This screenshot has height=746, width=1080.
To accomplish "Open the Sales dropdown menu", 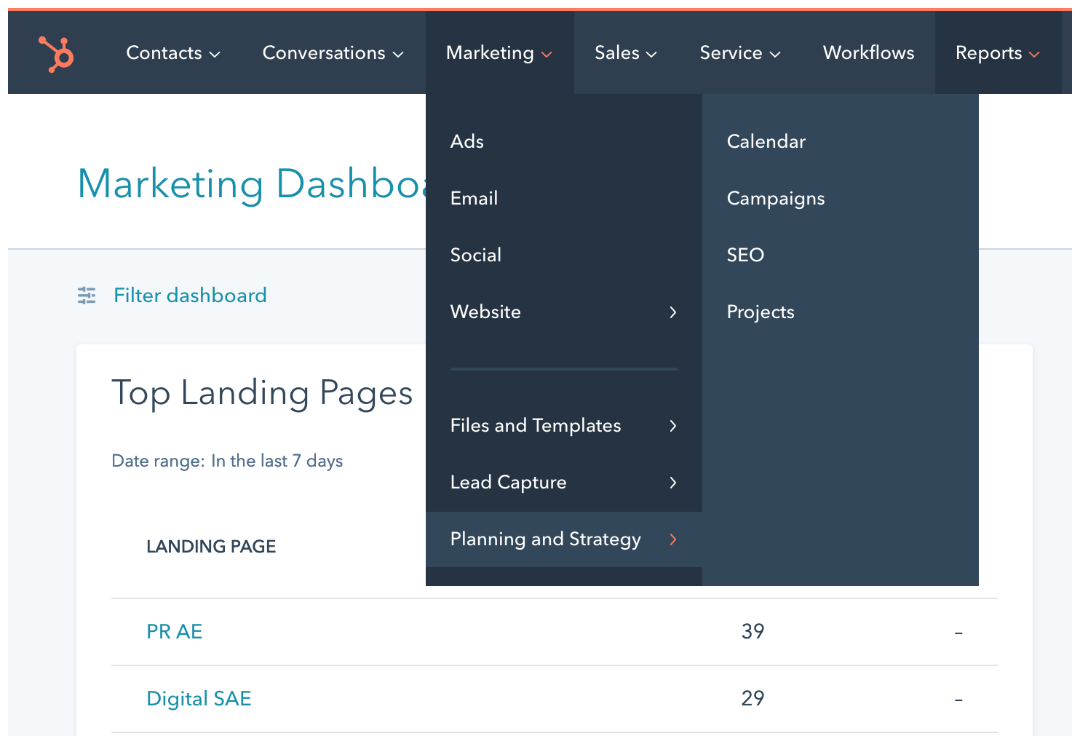I will pos(625,53).
